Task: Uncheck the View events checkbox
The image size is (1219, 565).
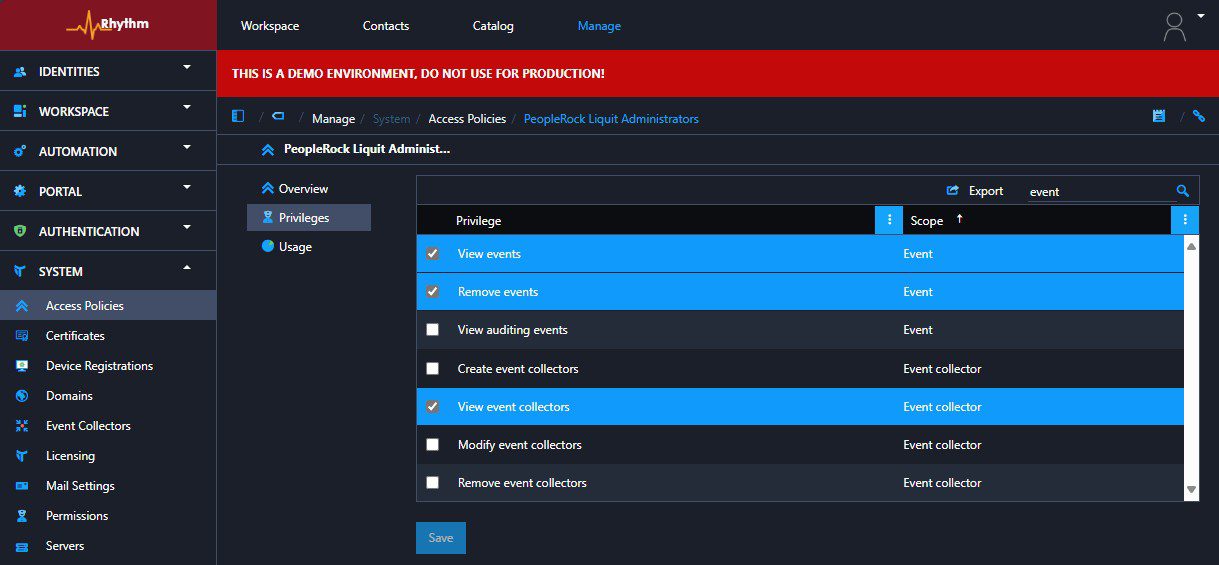Action: point(432,254)
